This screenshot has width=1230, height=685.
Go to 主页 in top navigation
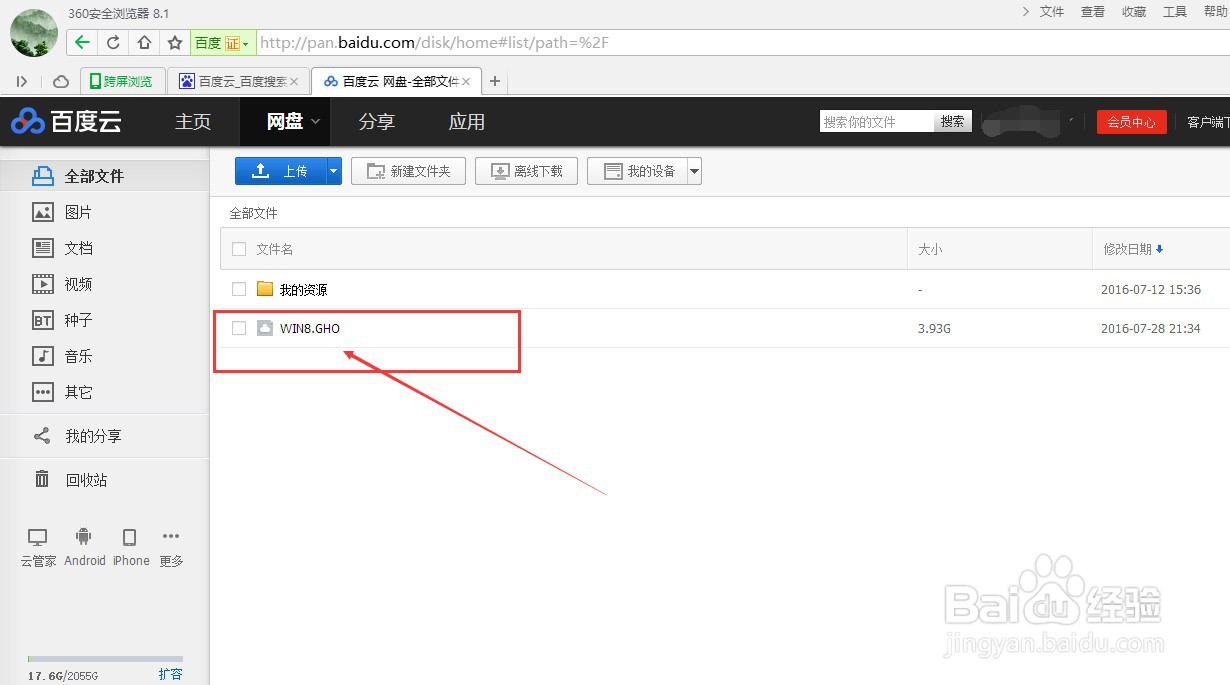click(193, 122)
